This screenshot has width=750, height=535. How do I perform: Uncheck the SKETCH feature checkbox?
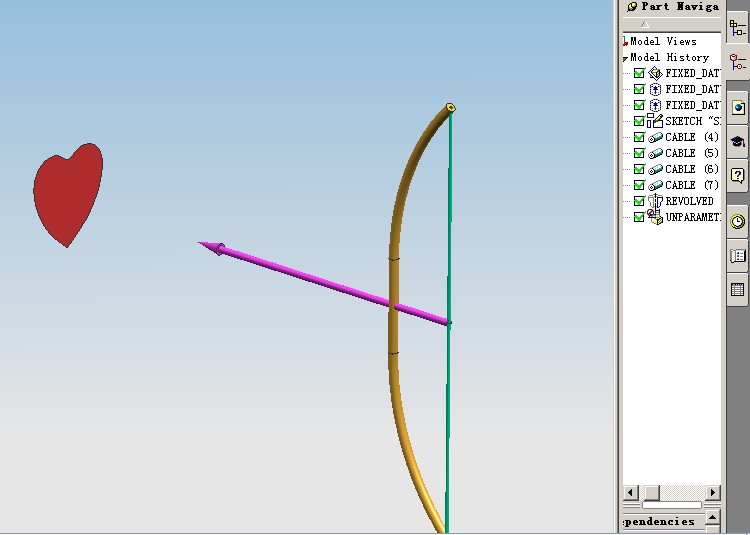pyautogui.click(x=639, y=121)
